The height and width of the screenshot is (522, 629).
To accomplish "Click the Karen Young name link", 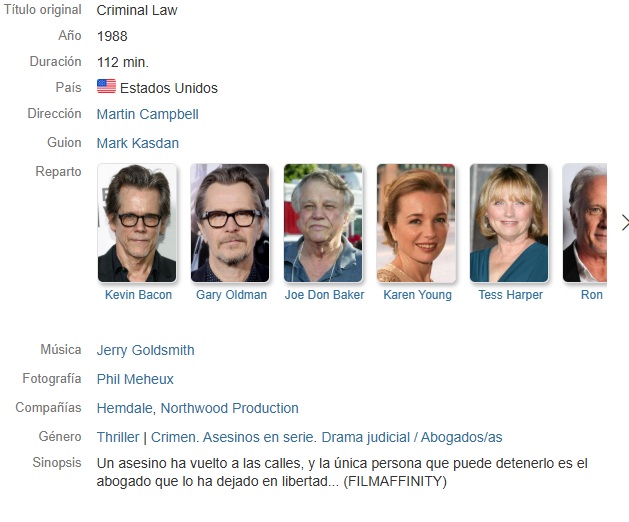I will coord(418,295).
